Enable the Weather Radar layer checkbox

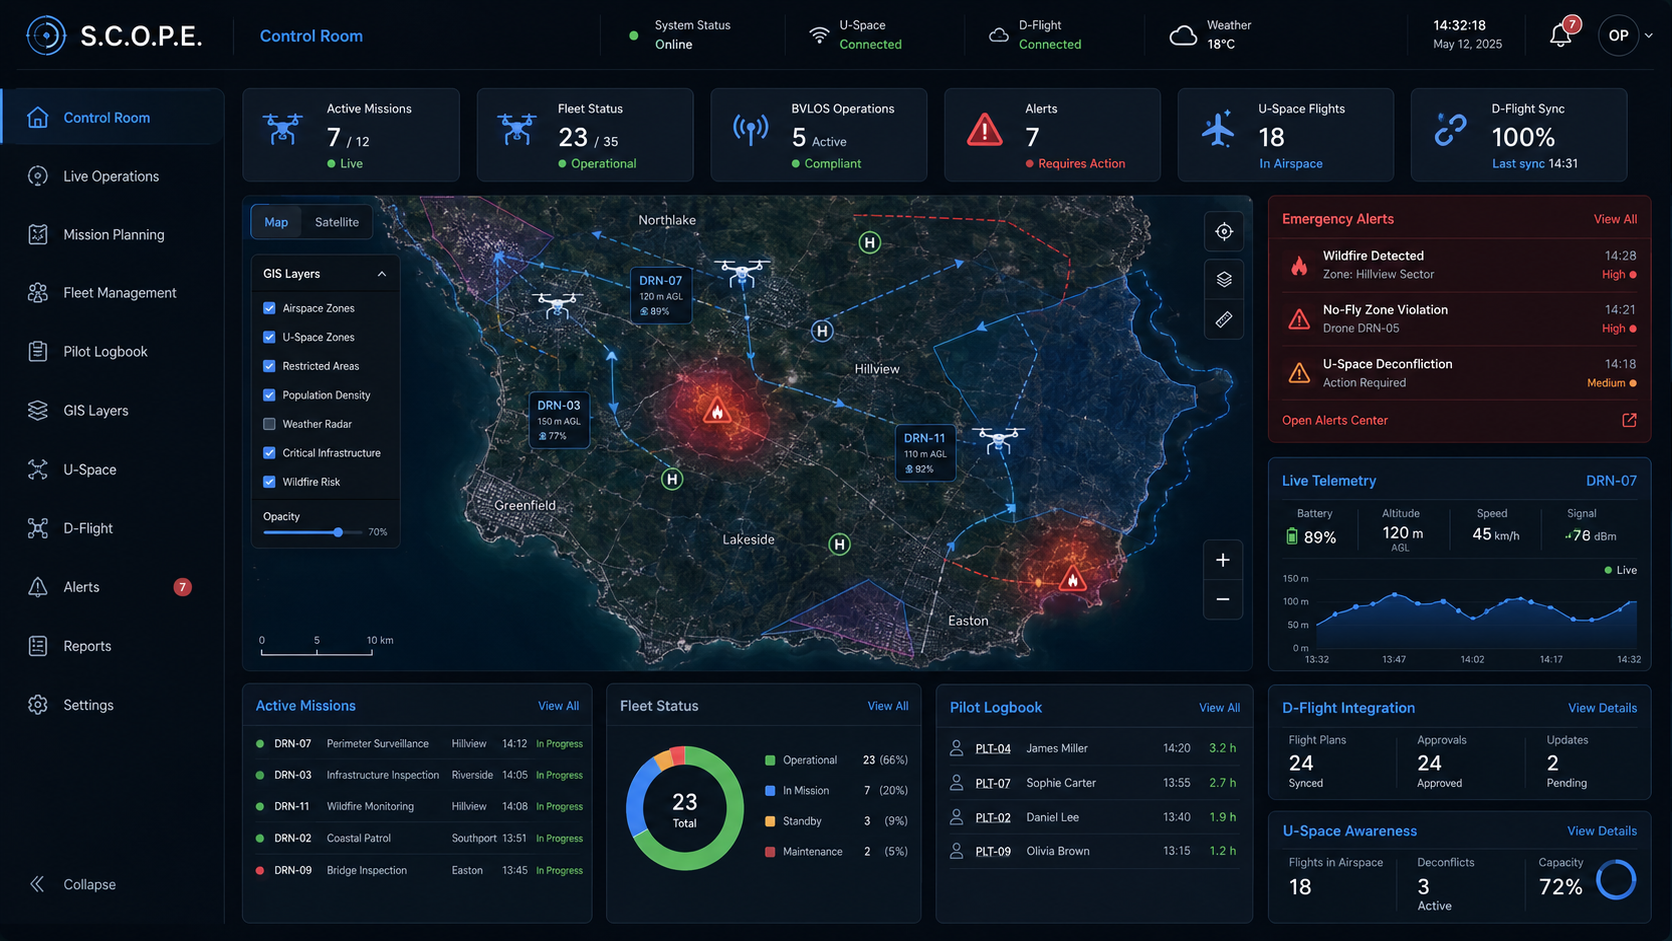click(x=269, y=424)
